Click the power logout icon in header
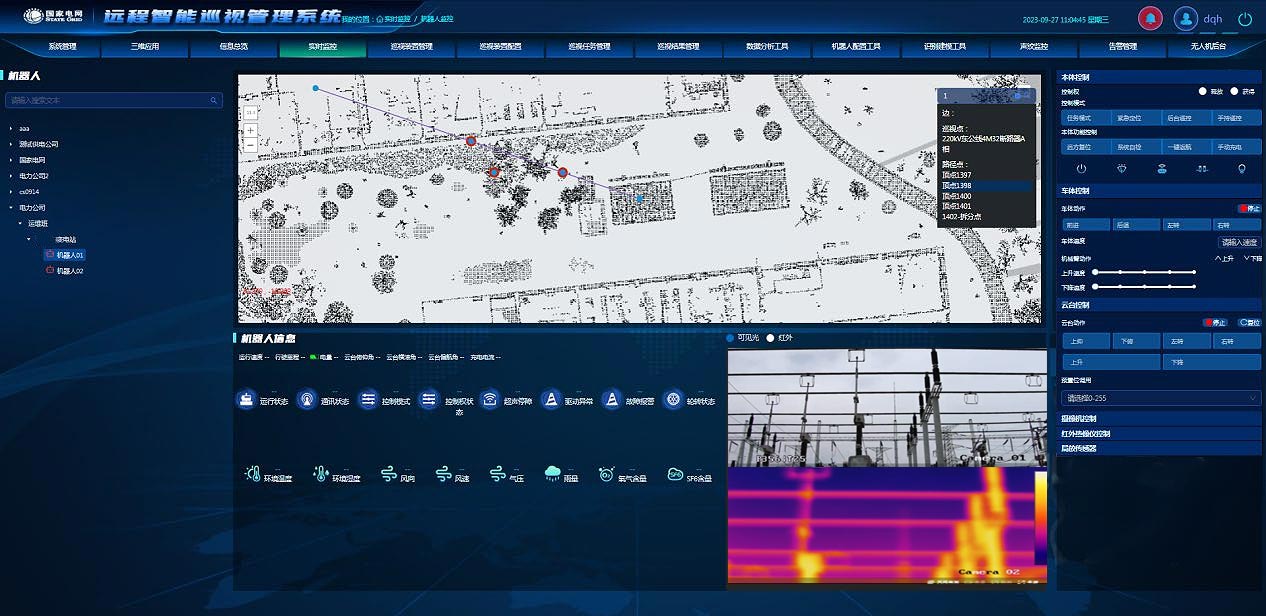 pyautogui.click(x=1245, y=18)
